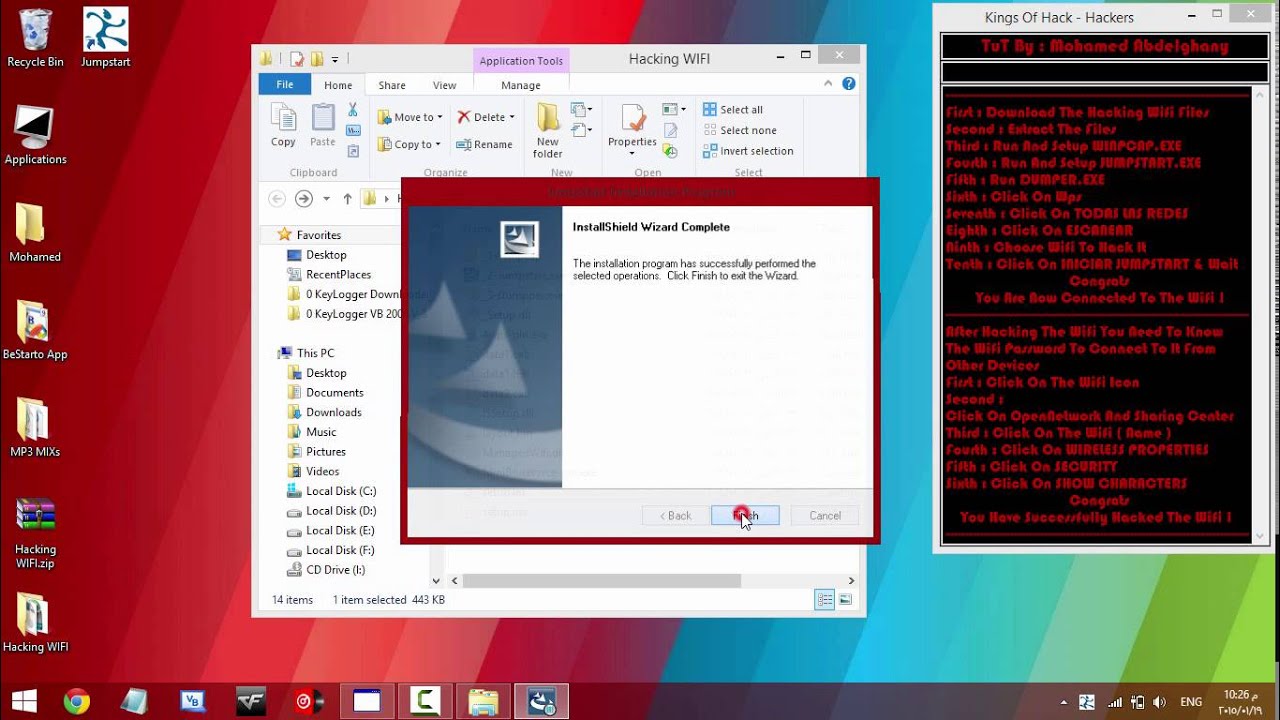1280x720 pixels.
Task: Click the Windows Start button
Action: (x=24, y=701)
